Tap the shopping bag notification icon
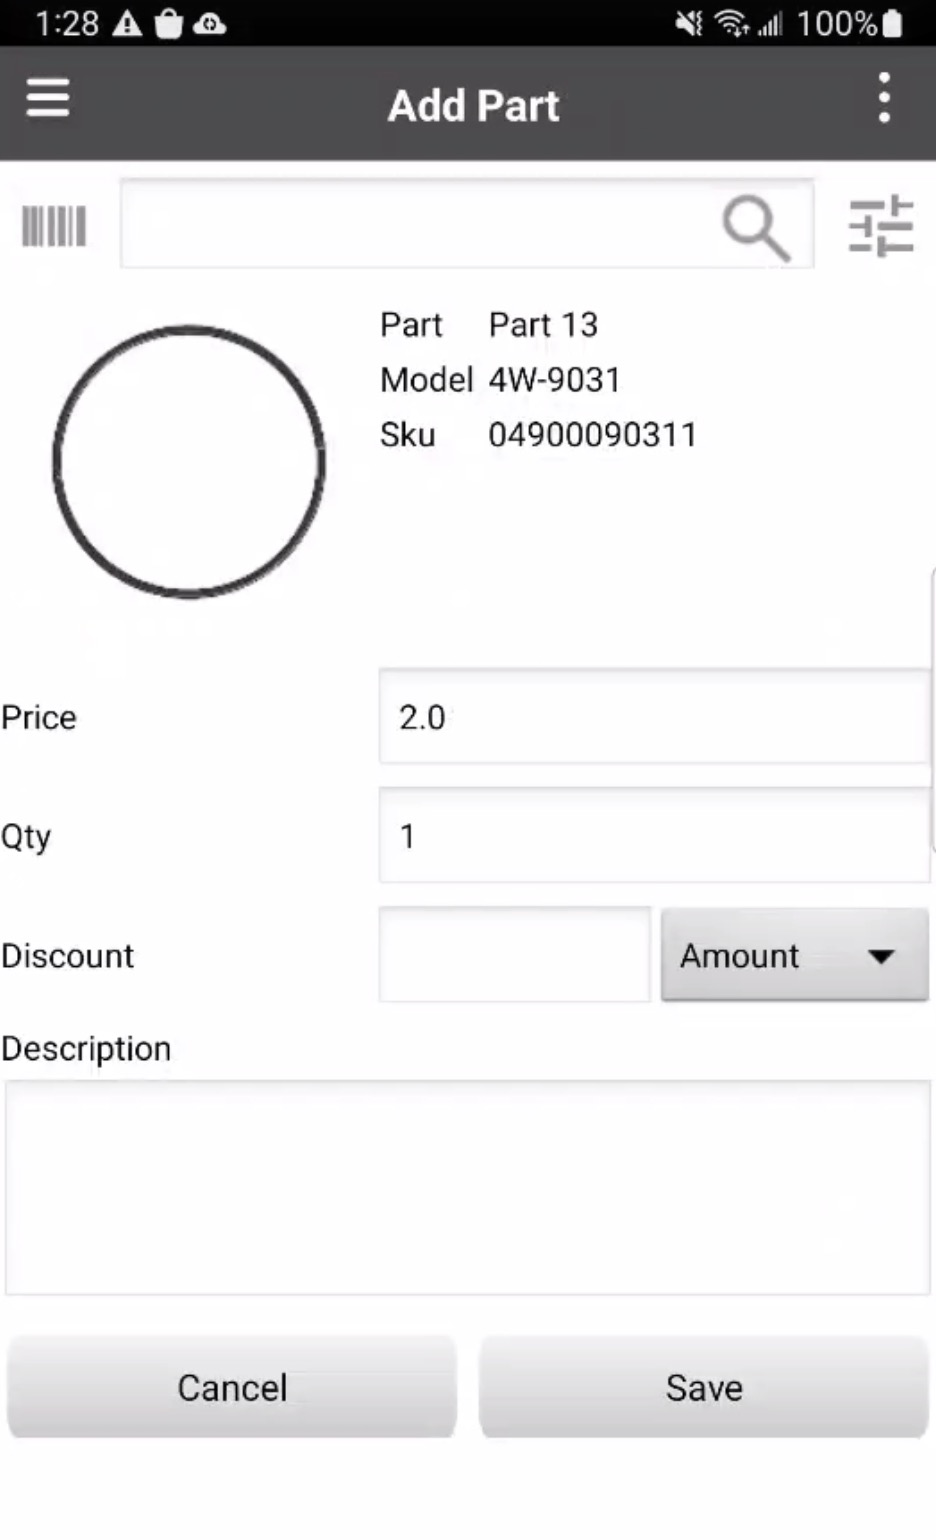936x1540 pixels. coord(168,23)
